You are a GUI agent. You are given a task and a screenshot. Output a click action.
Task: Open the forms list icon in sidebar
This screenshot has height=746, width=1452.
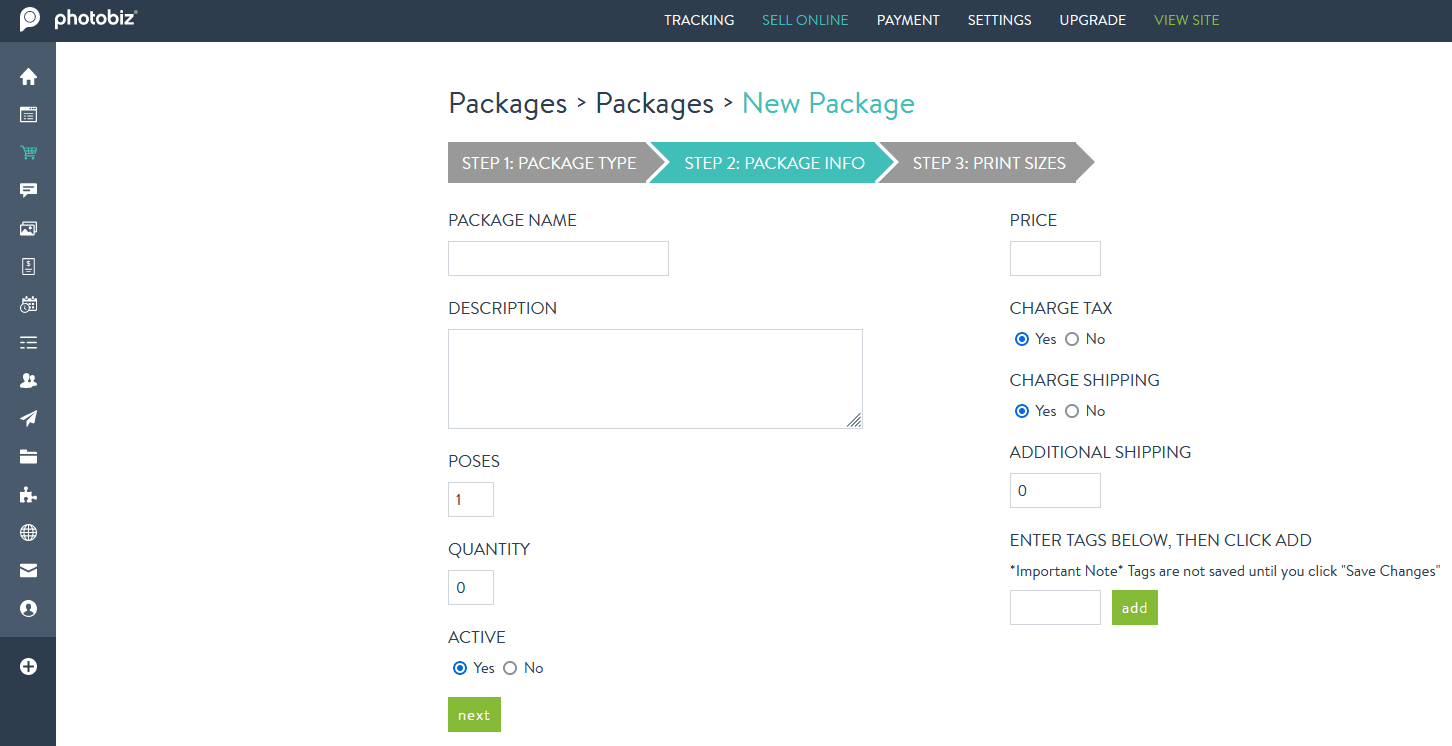(28, 342)
